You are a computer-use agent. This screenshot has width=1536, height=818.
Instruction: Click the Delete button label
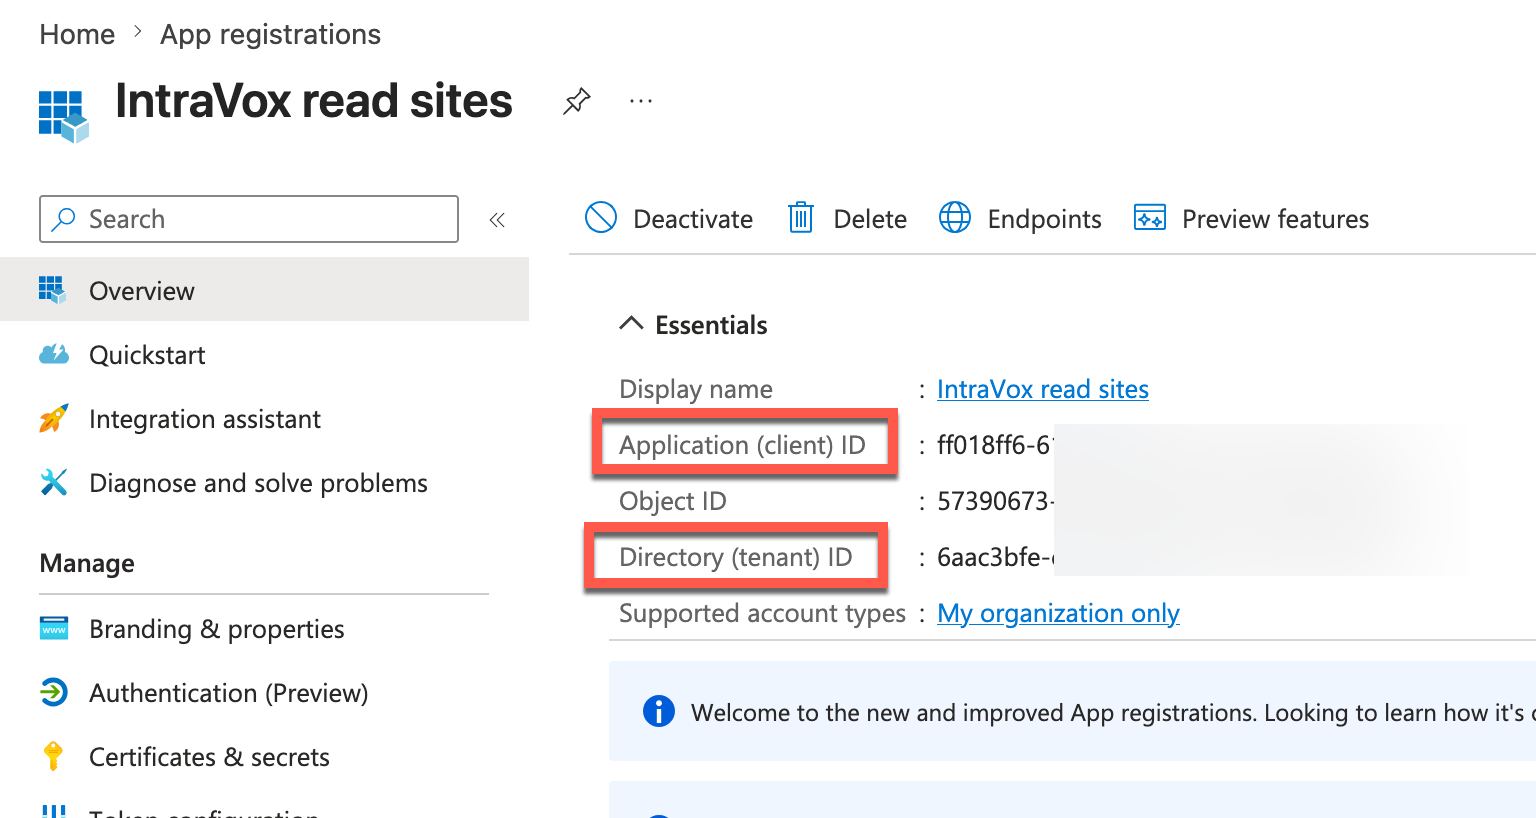(870, 219)
